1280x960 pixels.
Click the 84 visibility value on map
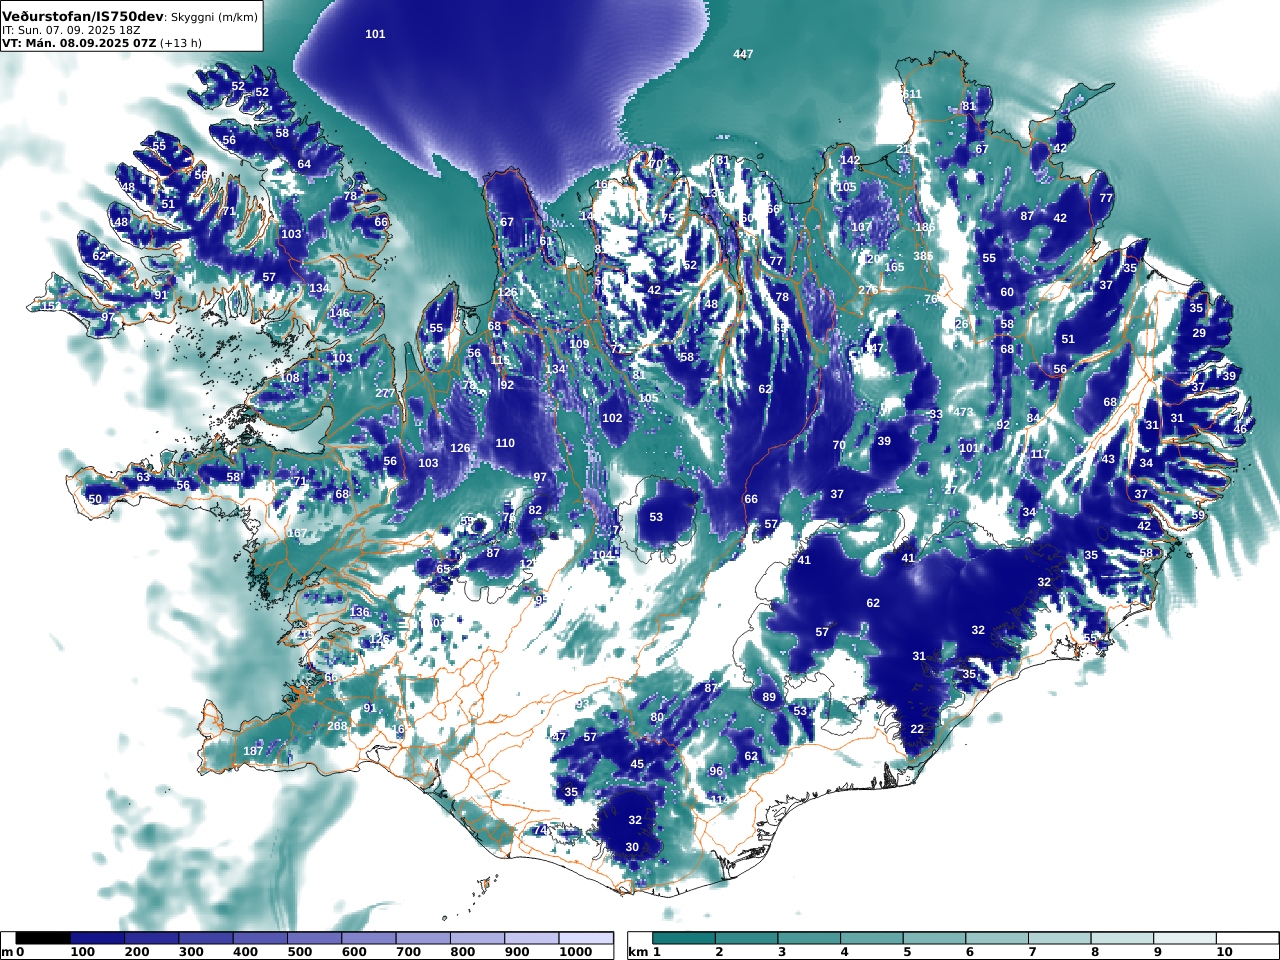[1033, 418]
